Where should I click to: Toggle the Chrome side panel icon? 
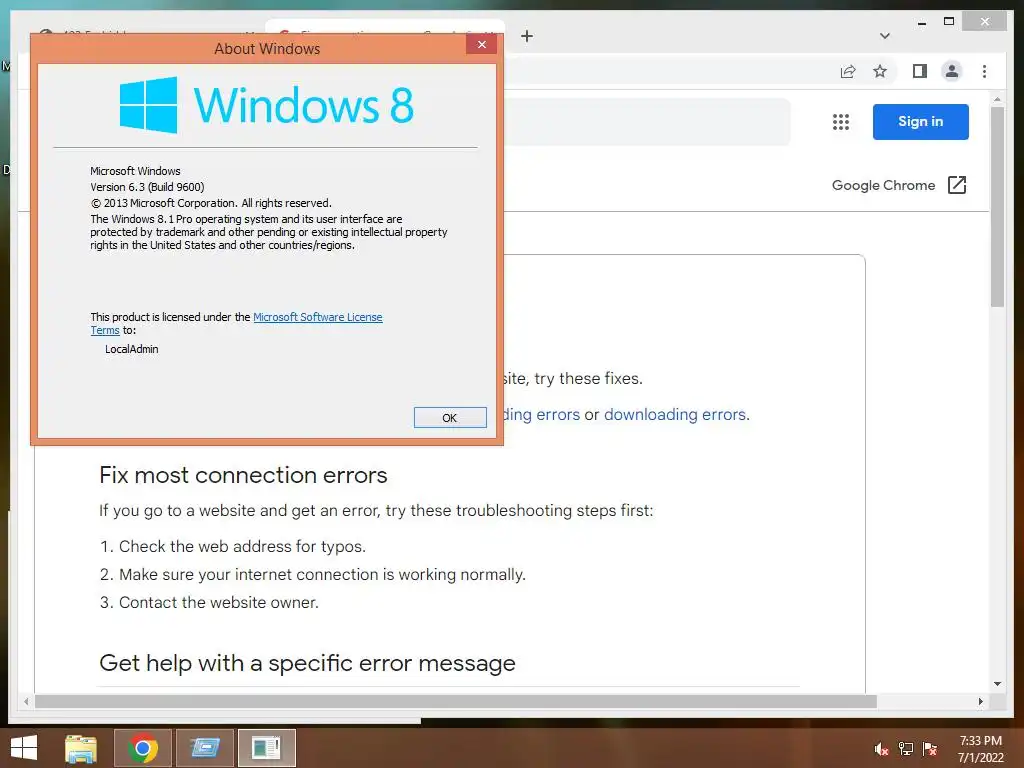tap(920, 71)
